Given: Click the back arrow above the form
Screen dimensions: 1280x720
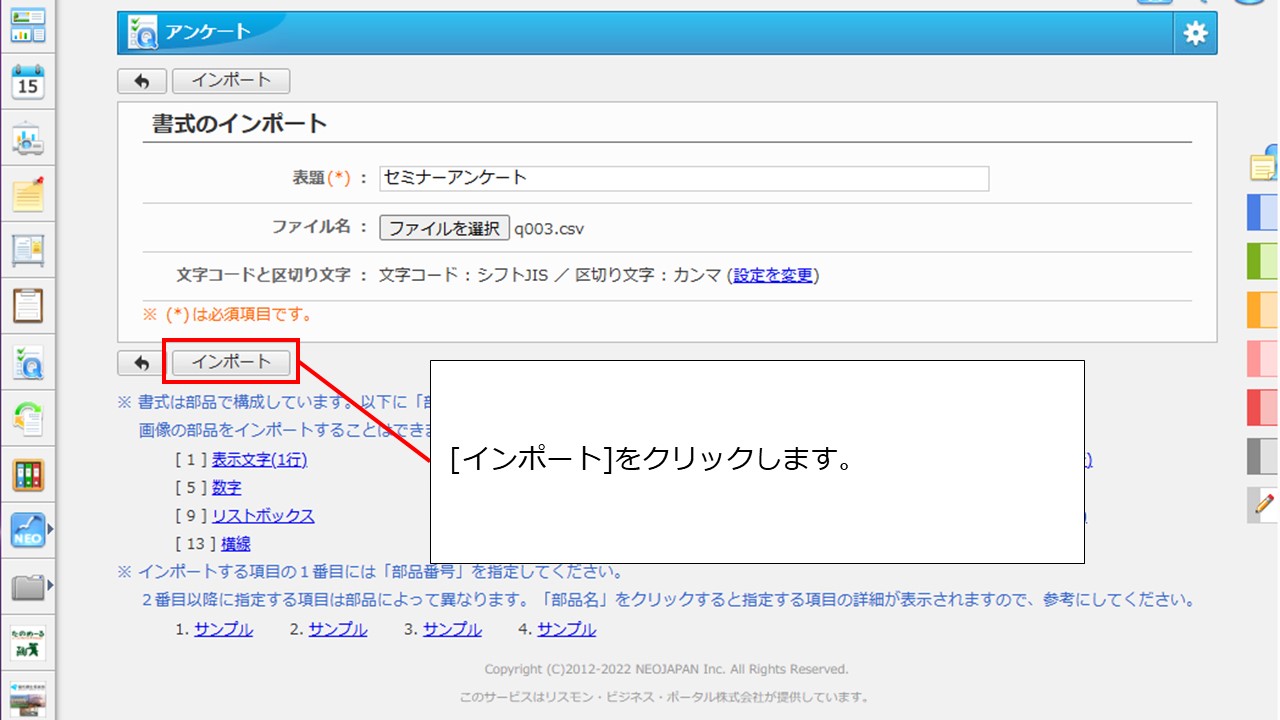Looking at the screenshot, I should 141,81.
